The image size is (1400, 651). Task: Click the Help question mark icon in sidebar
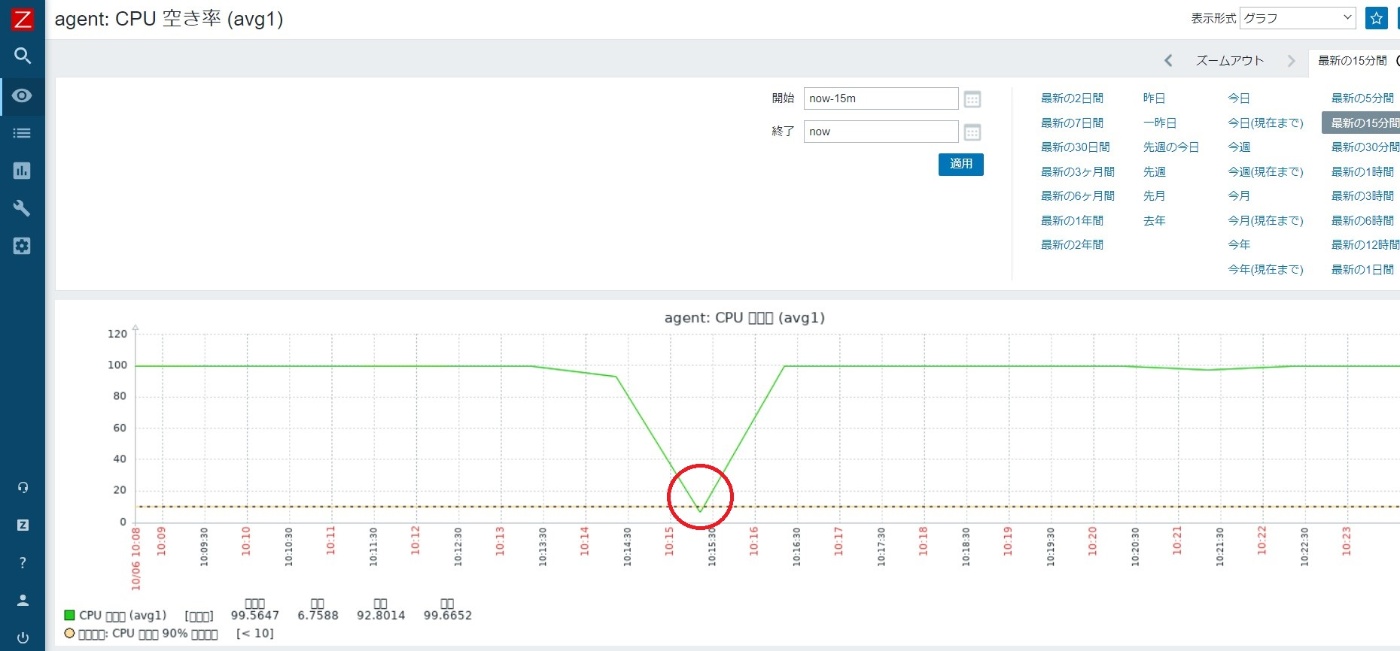[22, 562]
